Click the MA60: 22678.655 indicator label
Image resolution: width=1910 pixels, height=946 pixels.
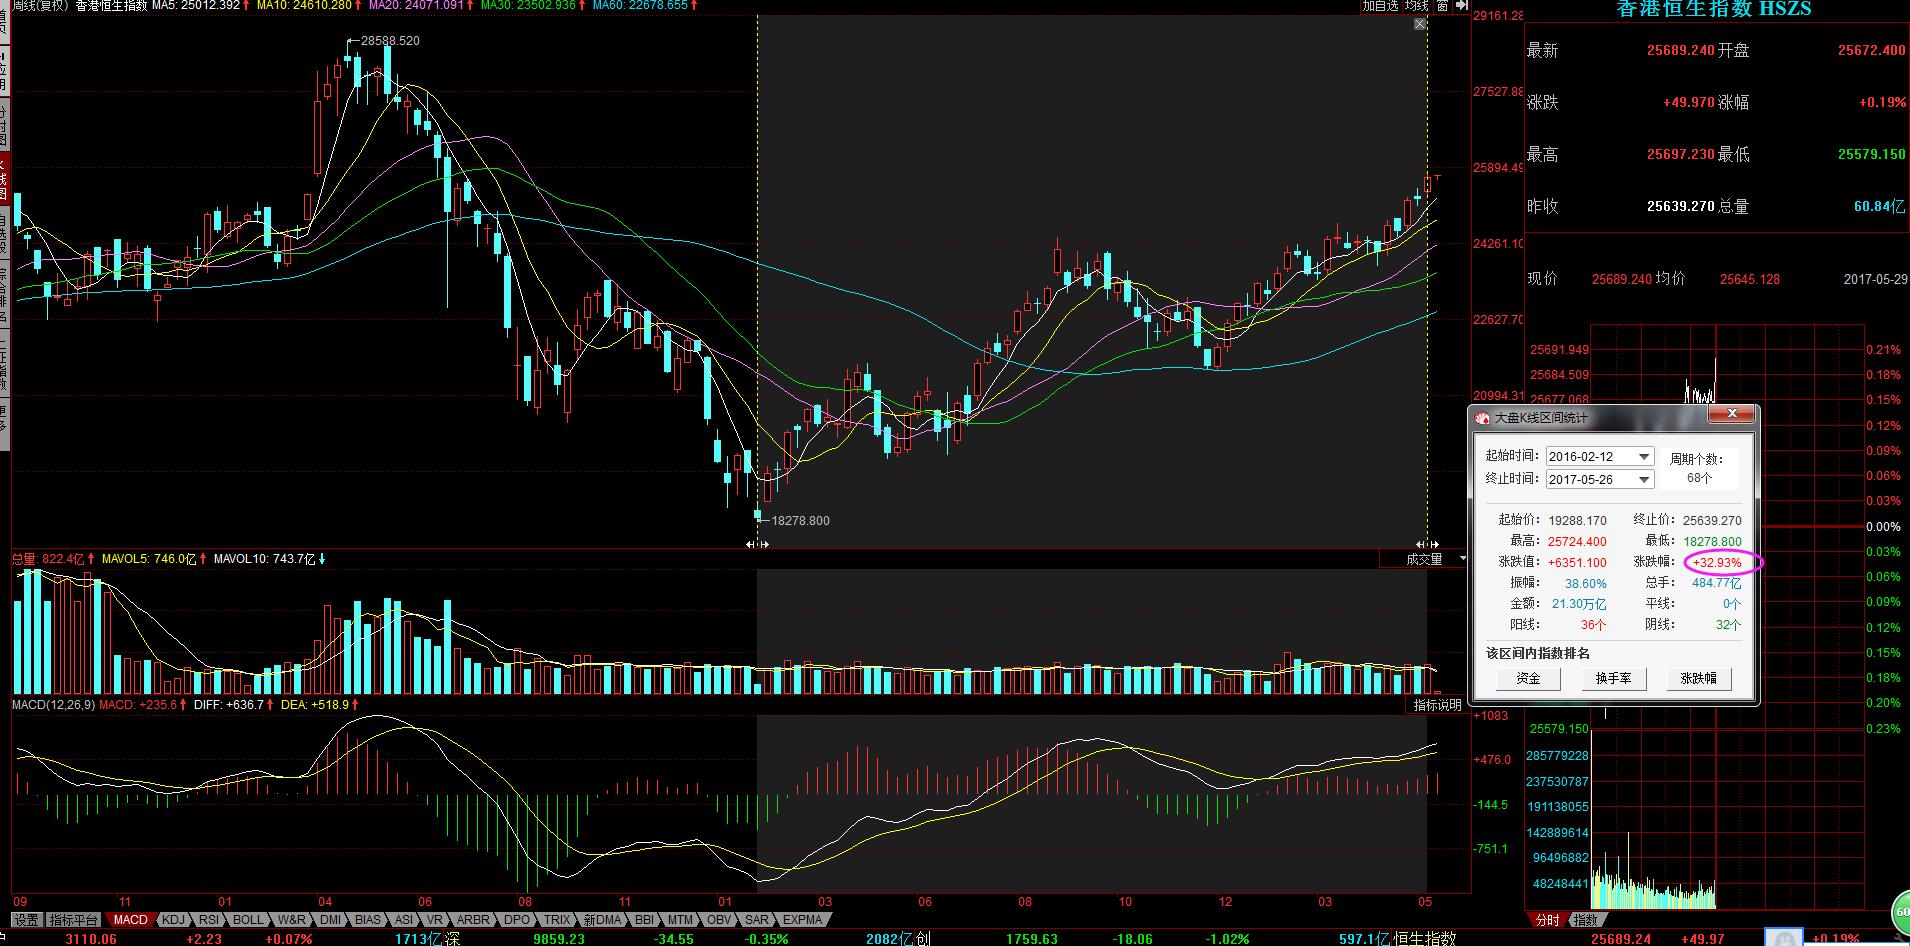[646, 6]
